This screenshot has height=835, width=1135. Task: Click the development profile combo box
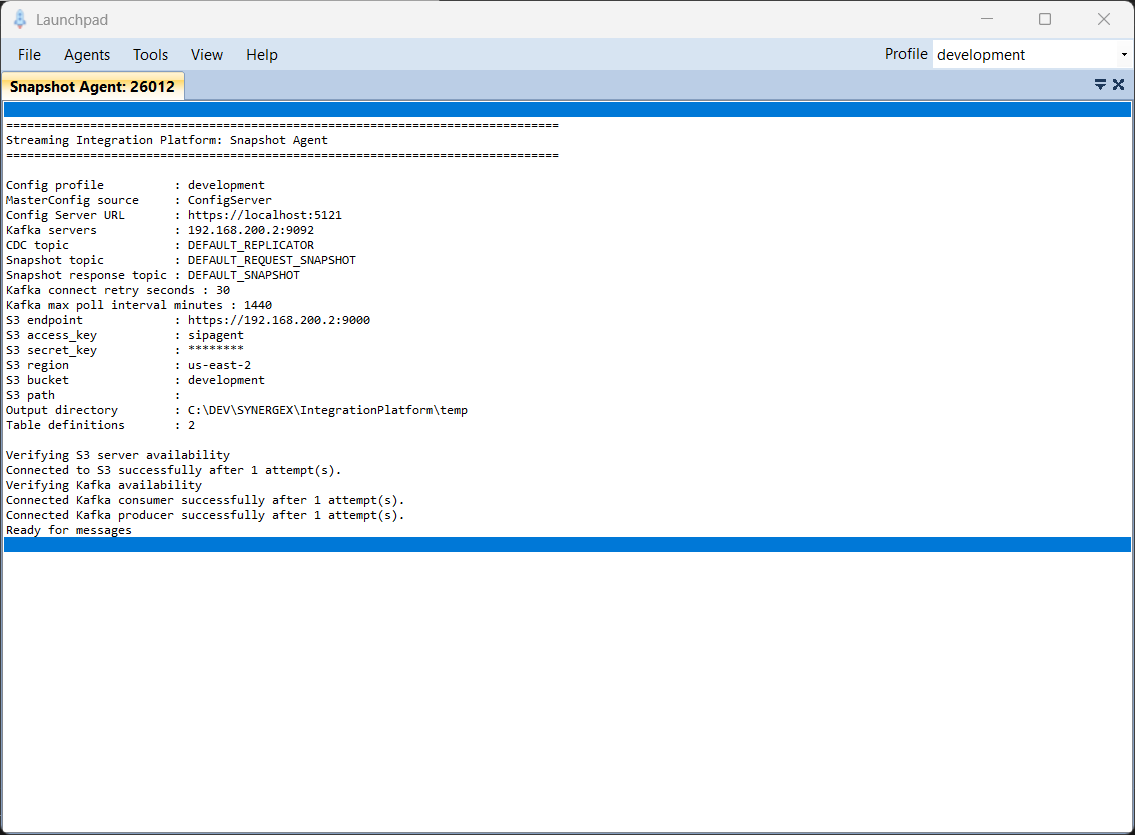tap(1031, 55)
